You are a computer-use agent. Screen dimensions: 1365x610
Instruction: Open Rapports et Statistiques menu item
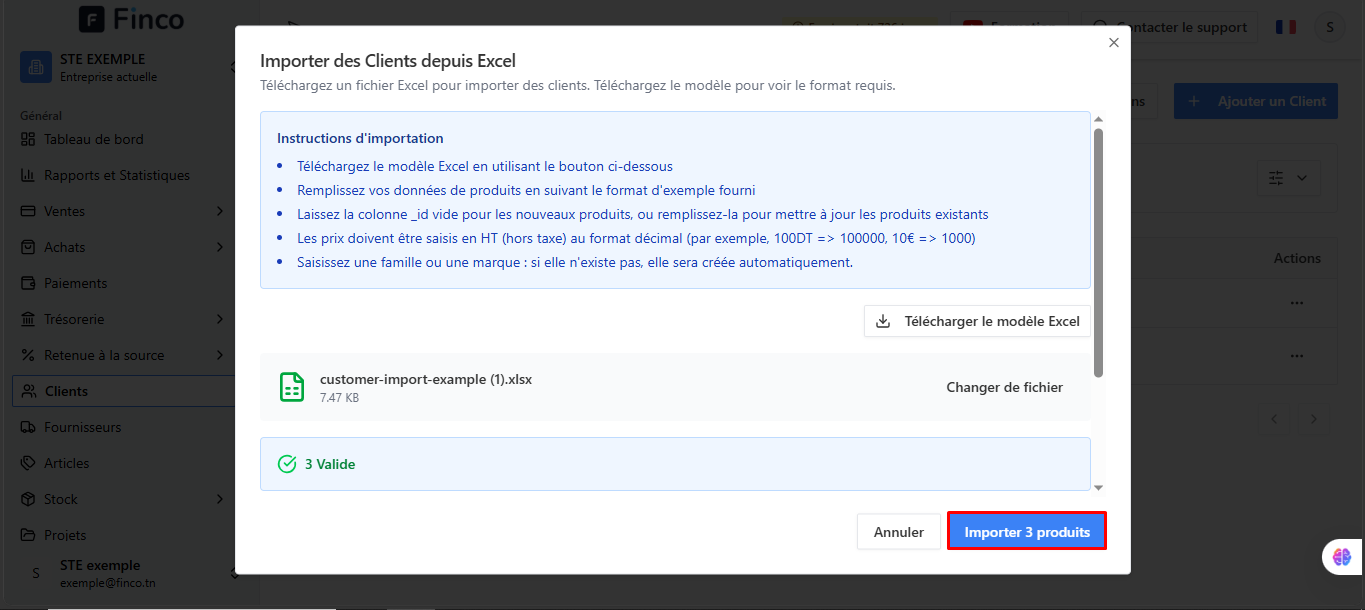tap(116, 175)
